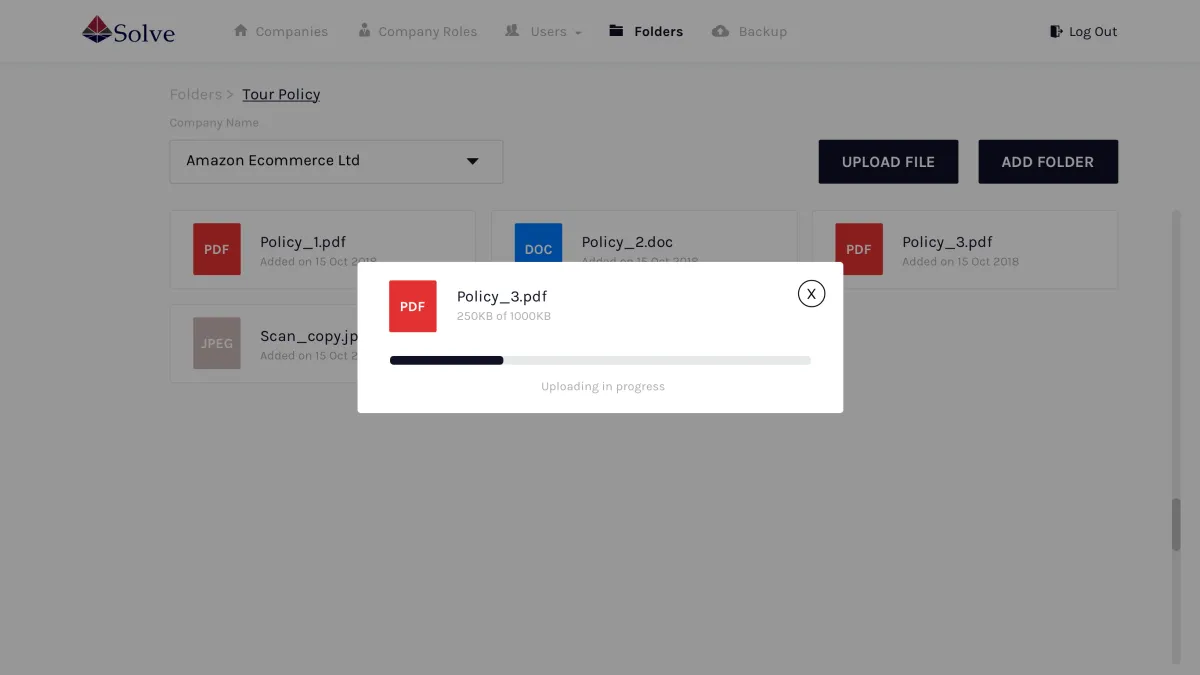
Task: Click the log out door icon
Action: tap(1056, 31)
